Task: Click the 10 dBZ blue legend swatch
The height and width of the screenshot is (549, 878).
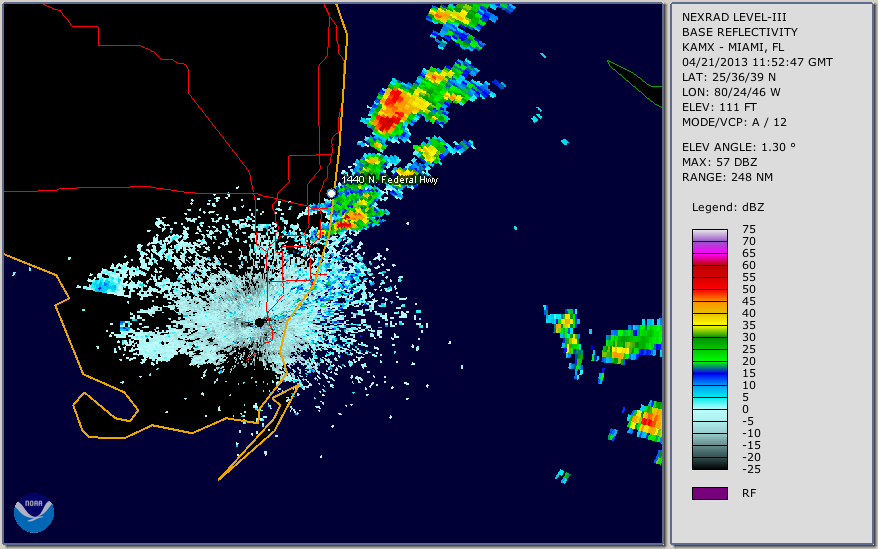Action: pyautogui.click(x=709, y=391)
